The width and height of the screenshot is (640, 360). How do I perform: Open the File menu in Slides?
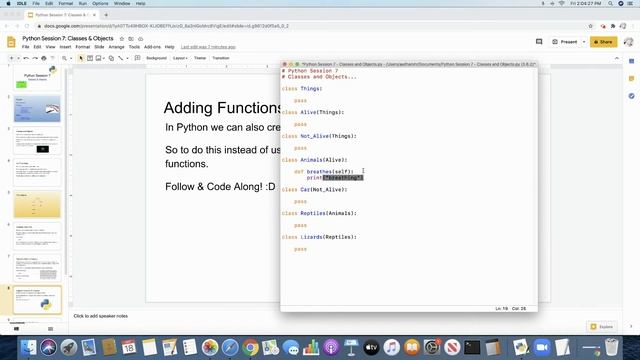[25, 47]
